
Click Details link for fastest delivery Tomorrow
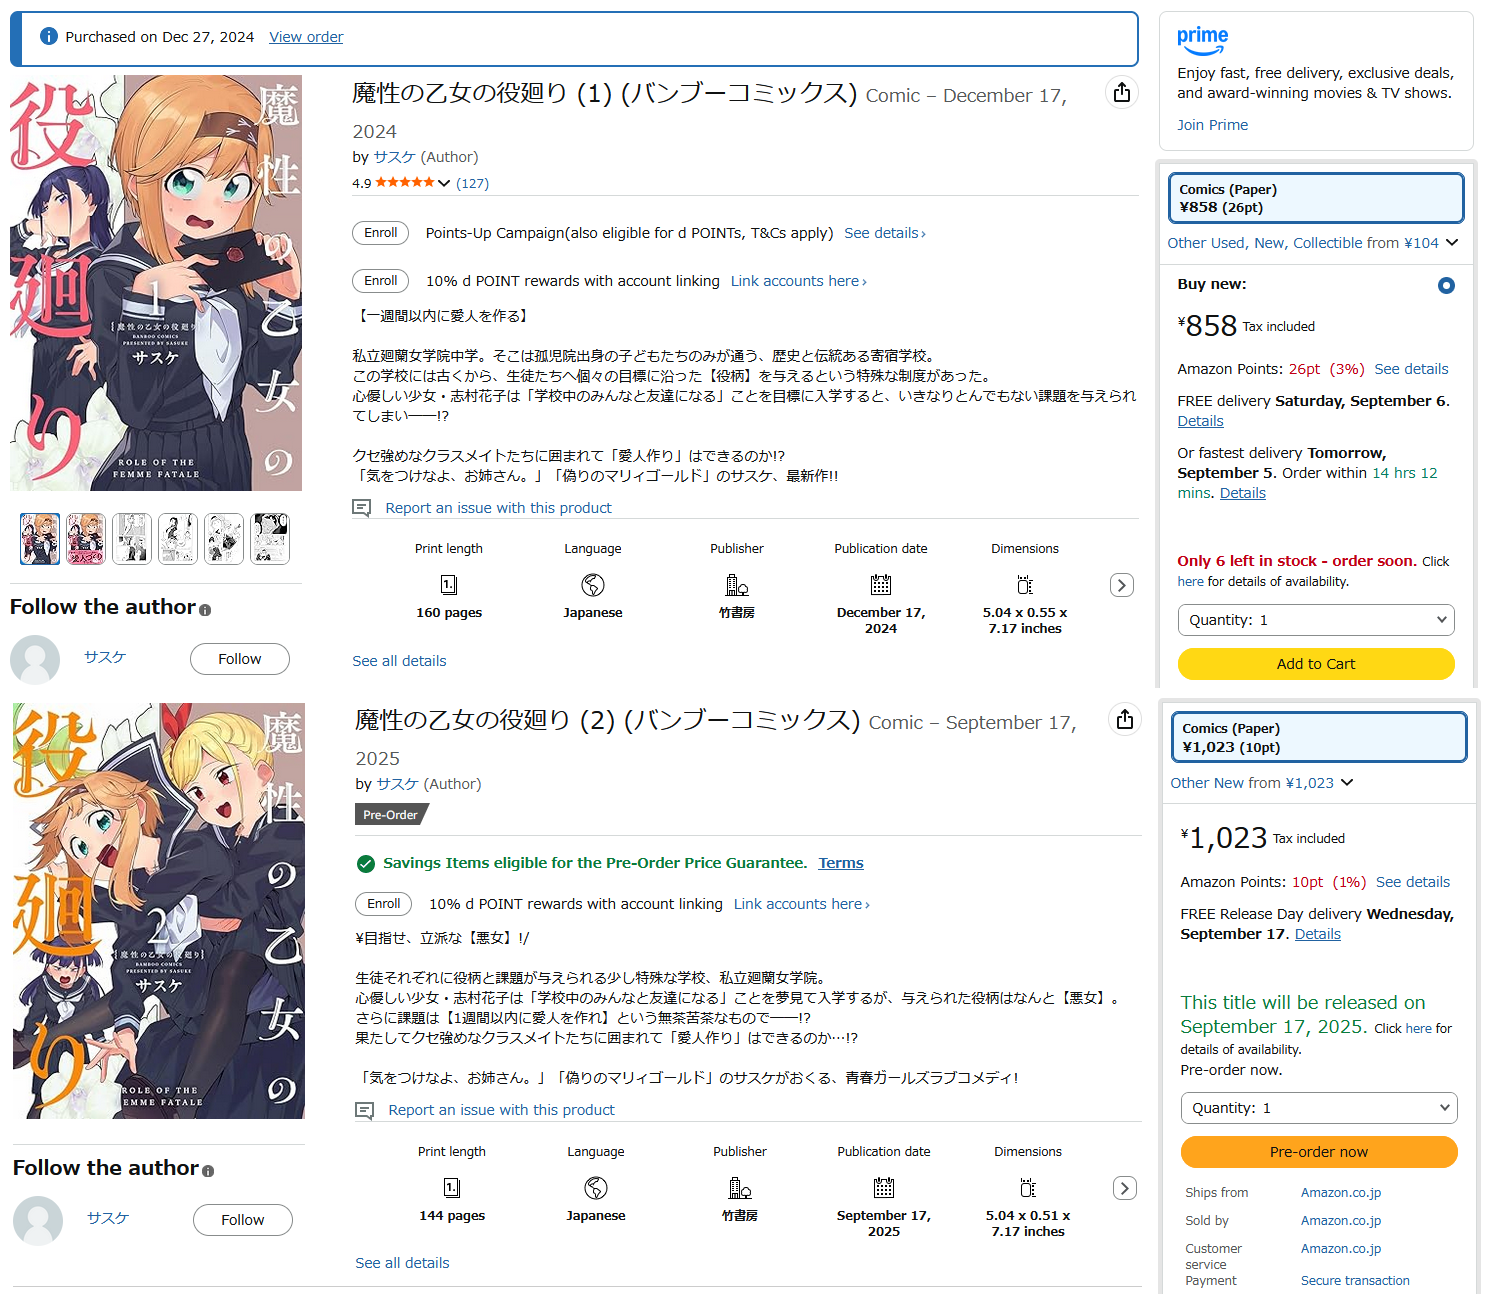(1243, 493)
